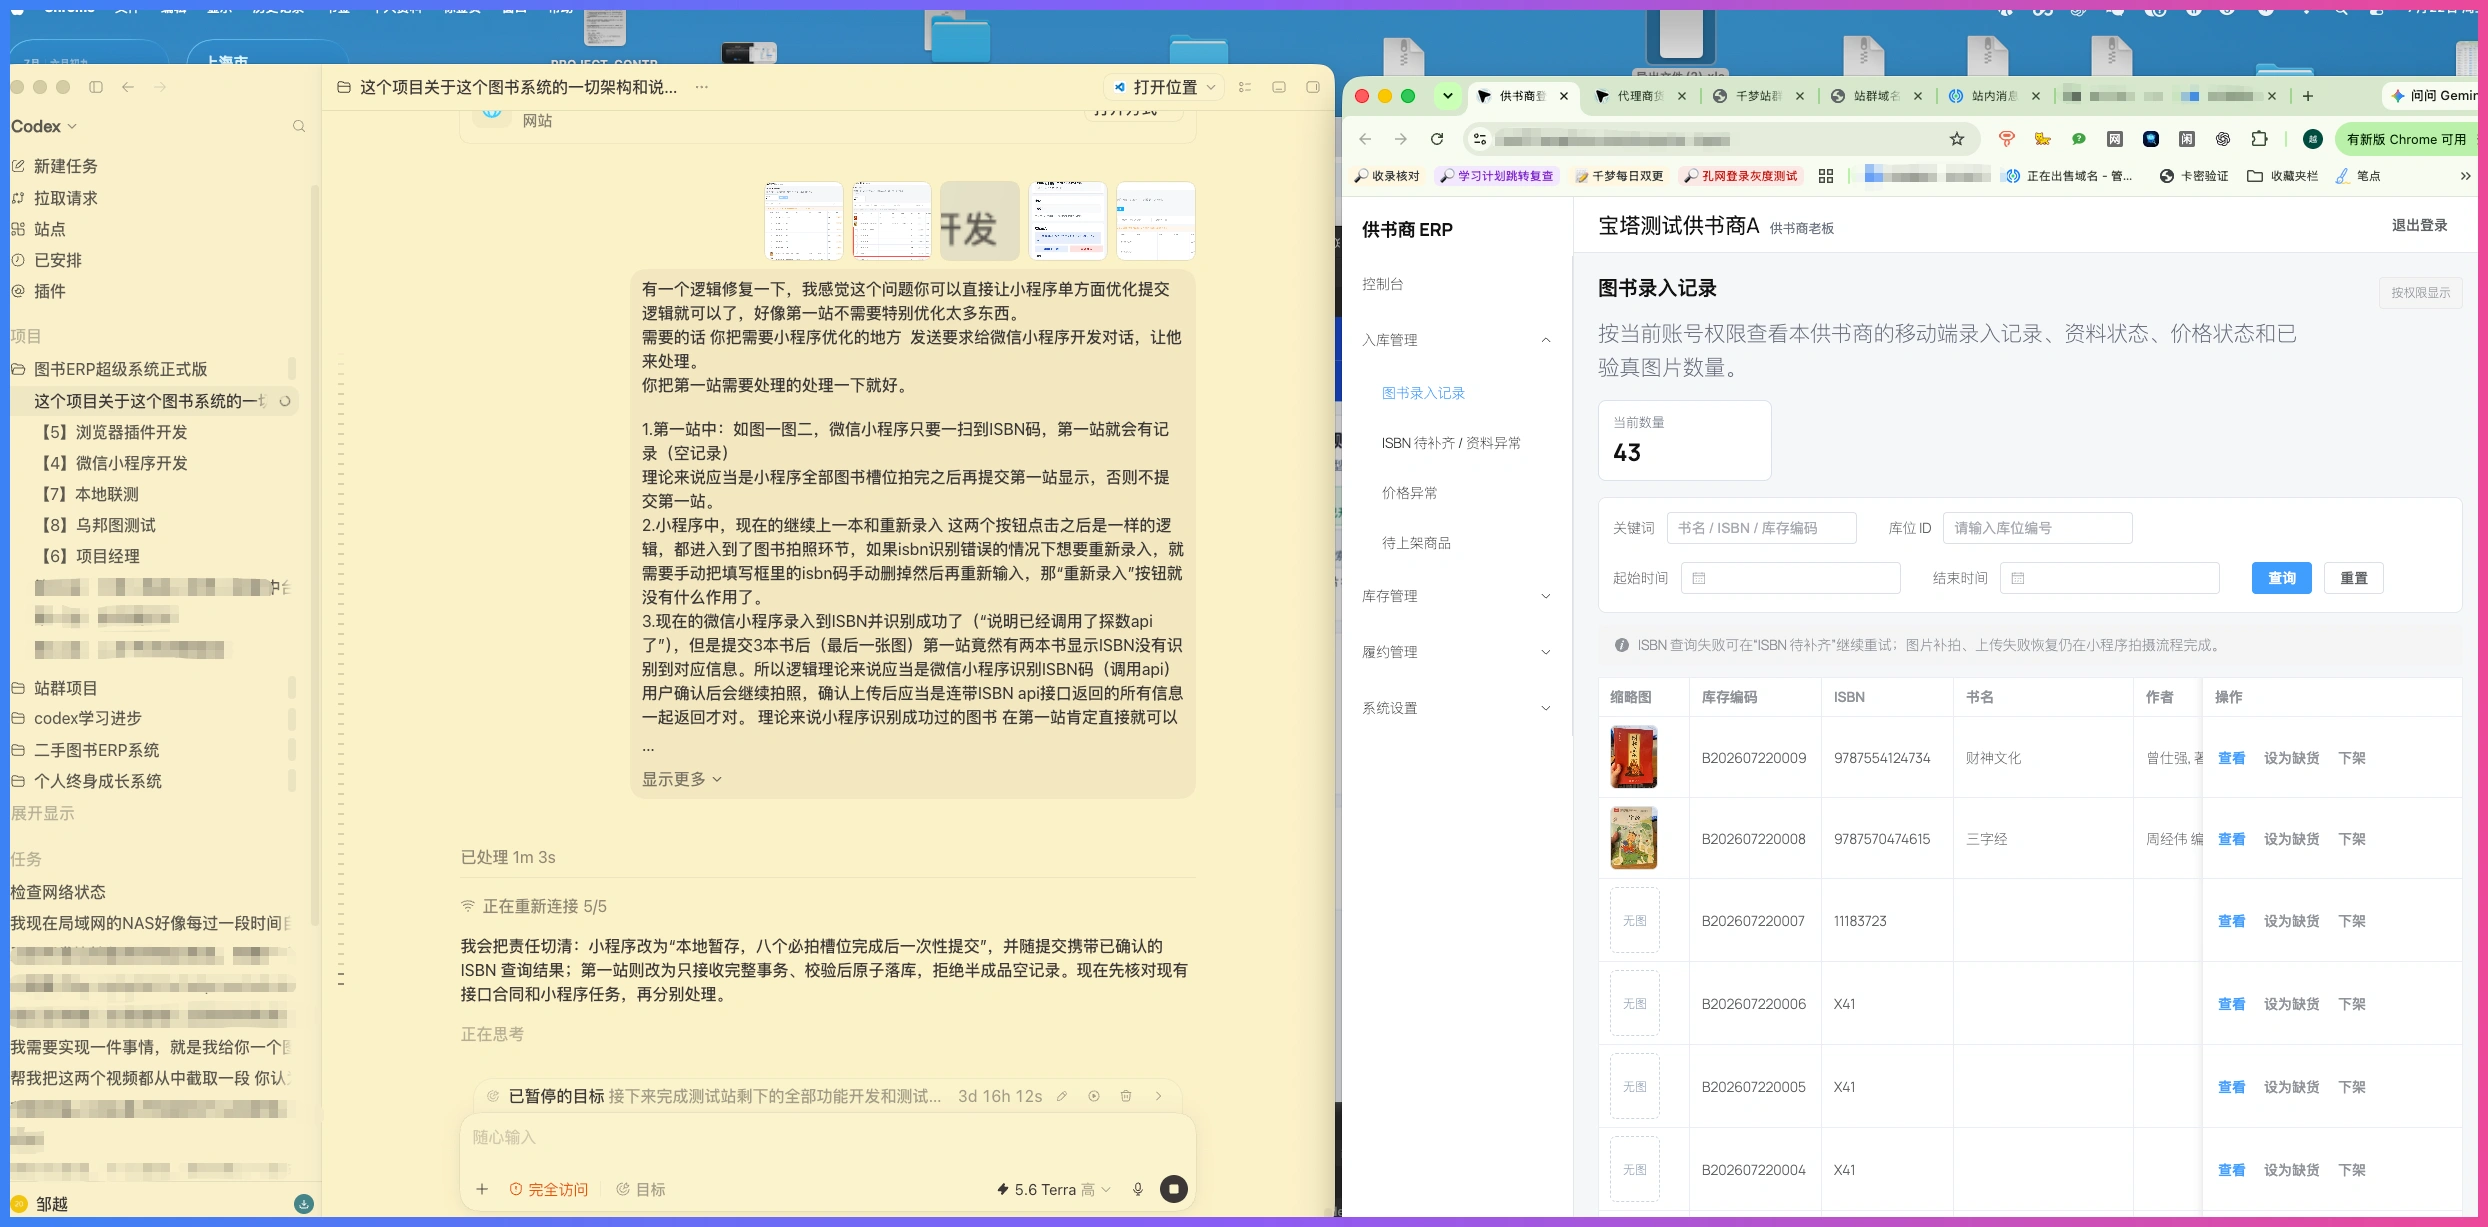Open thread more options ellipsis
This screenshot has height=1227, width=2488.
[x=702, y=87]
